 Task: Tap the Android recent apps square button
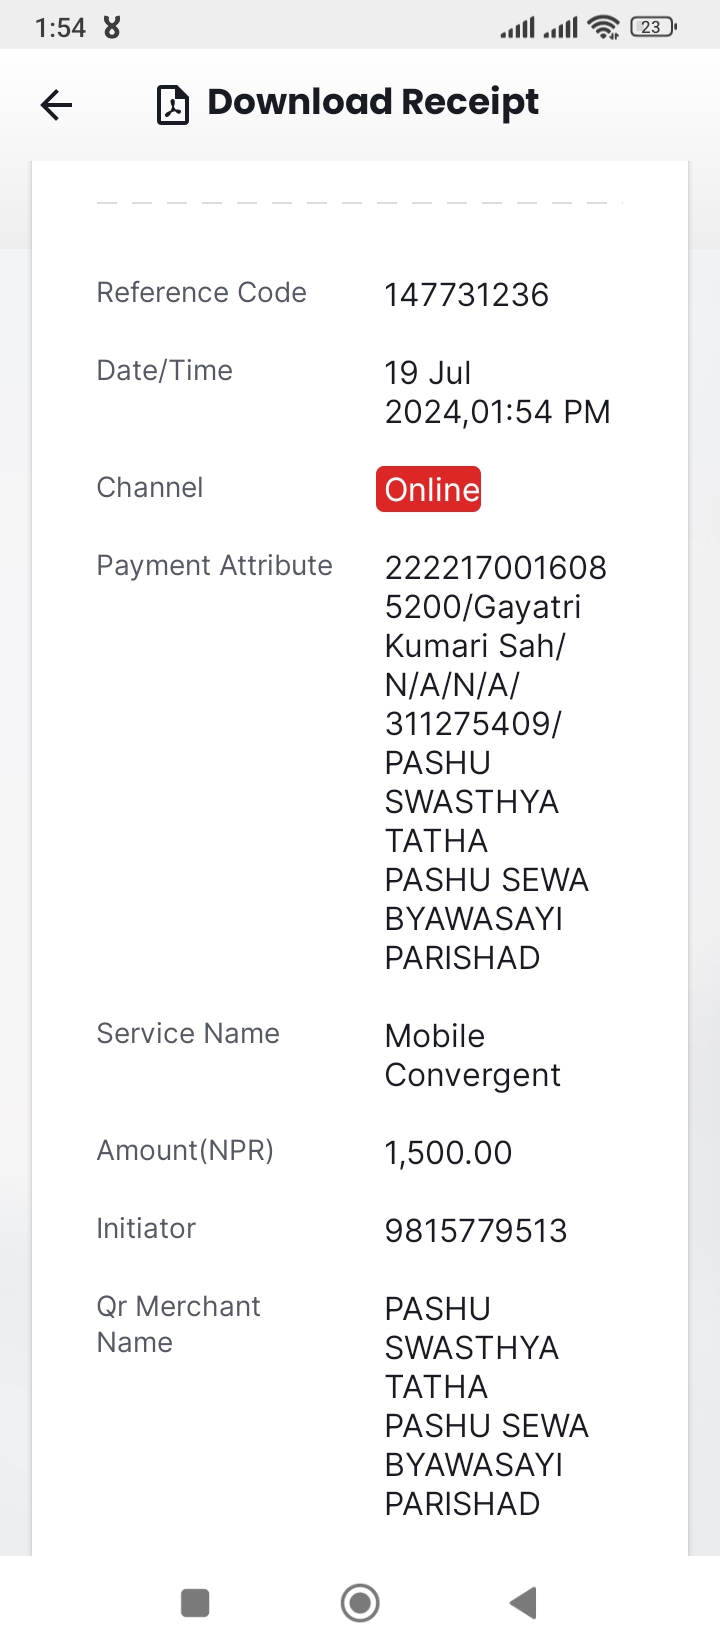[195, 1603]
